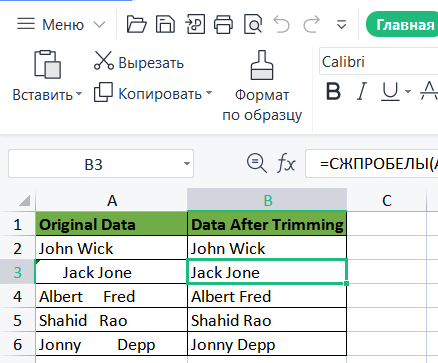Click the fill handle of cell B3
Screen dimensions: 438x363
point(347,283)
